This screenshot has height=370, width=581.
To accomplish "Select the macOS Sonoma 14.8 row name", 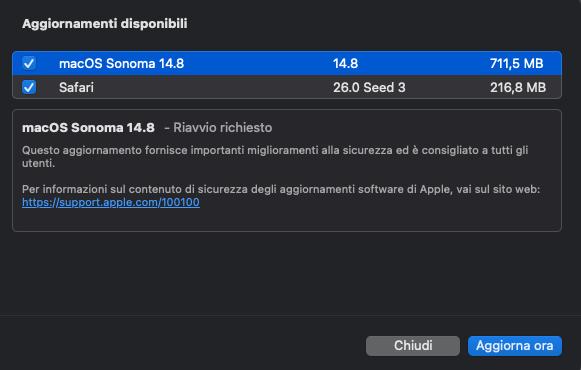I will coord(122,63).
